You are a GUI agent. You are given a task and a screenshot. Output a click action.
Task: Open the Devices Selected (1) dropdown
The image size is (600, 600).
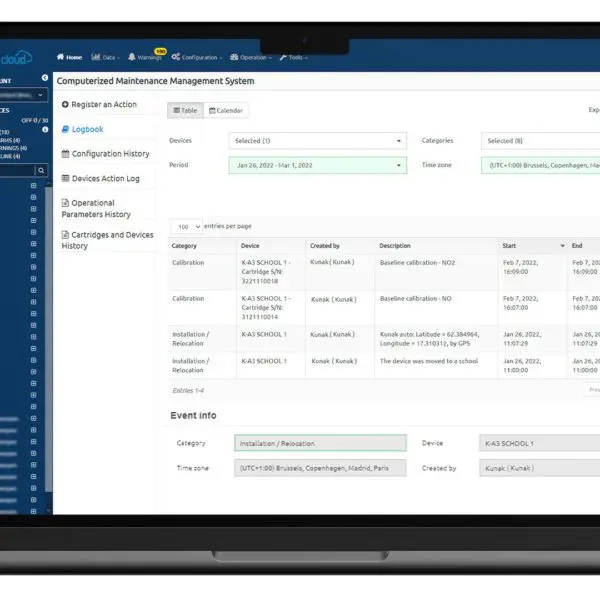coord(318,141)
